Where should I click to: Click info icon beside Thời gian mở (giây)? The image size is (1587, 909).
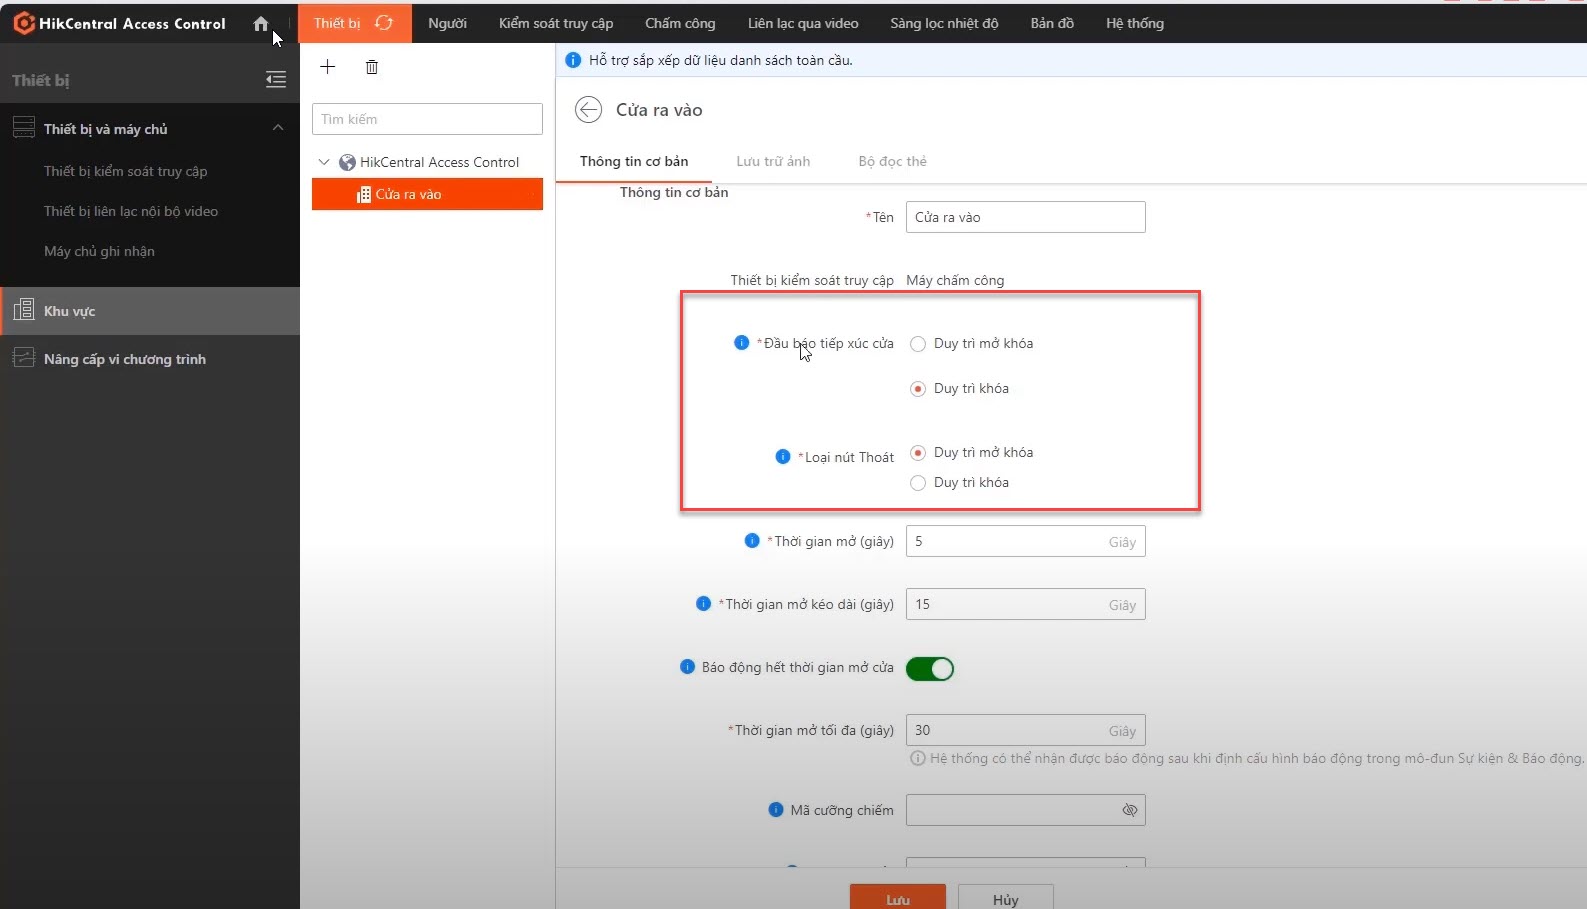point(752,541)
